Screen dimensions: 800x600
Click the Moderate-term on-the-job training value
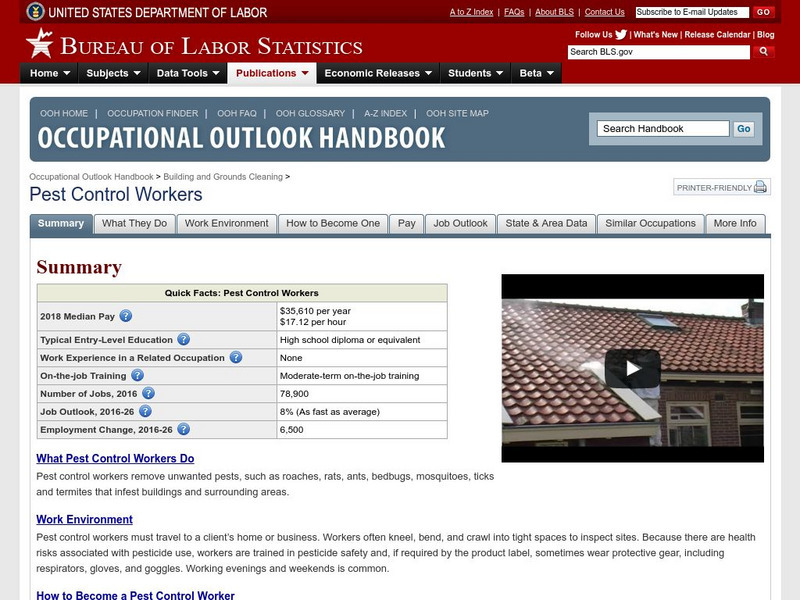(349, 376)
